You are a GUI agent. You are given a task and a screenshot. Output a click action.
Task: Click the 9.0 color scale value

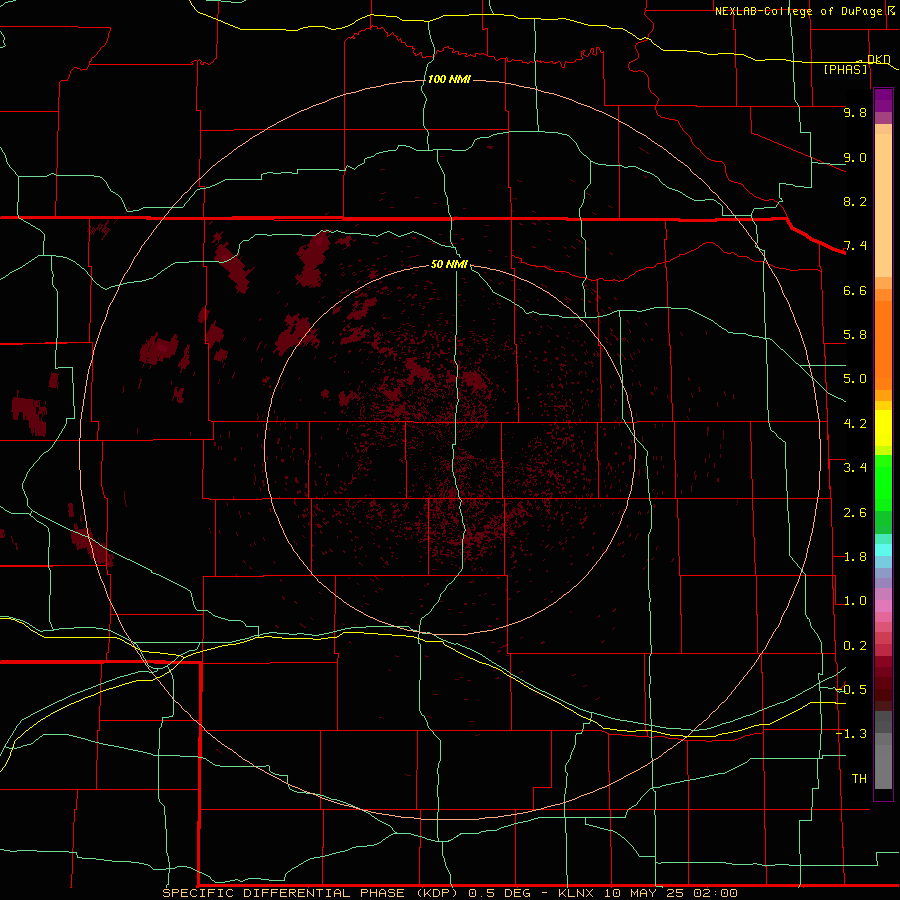pyautogui.click(x=855, y=157)
